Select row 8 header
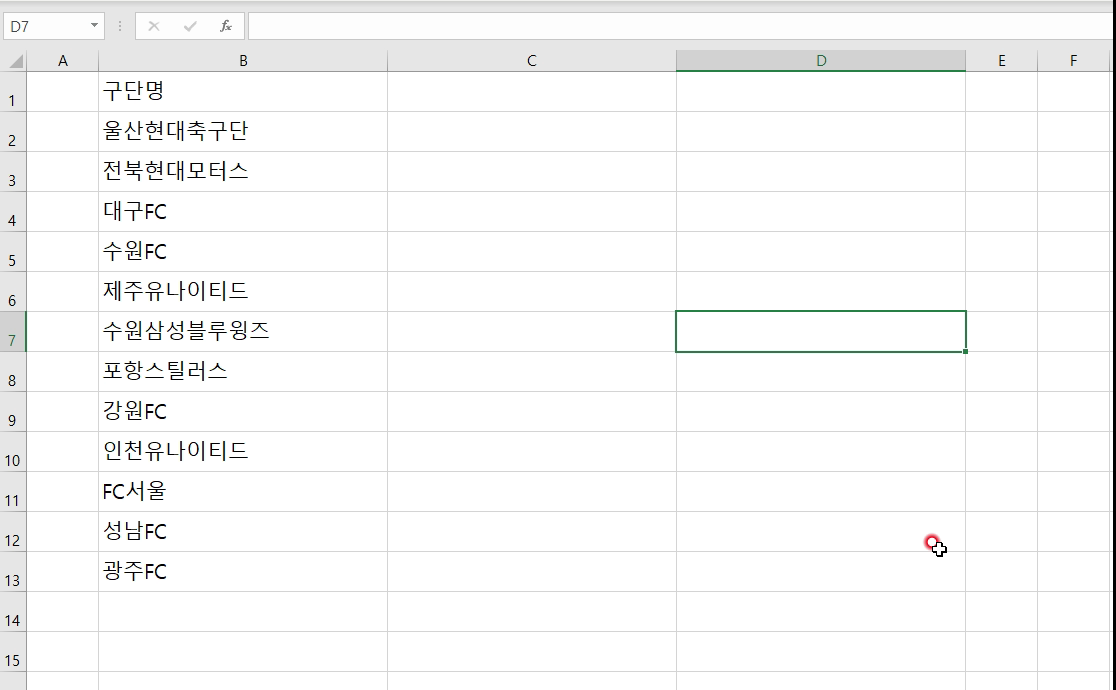Viewport: 1116px width, 690px height. click(13, 372)
